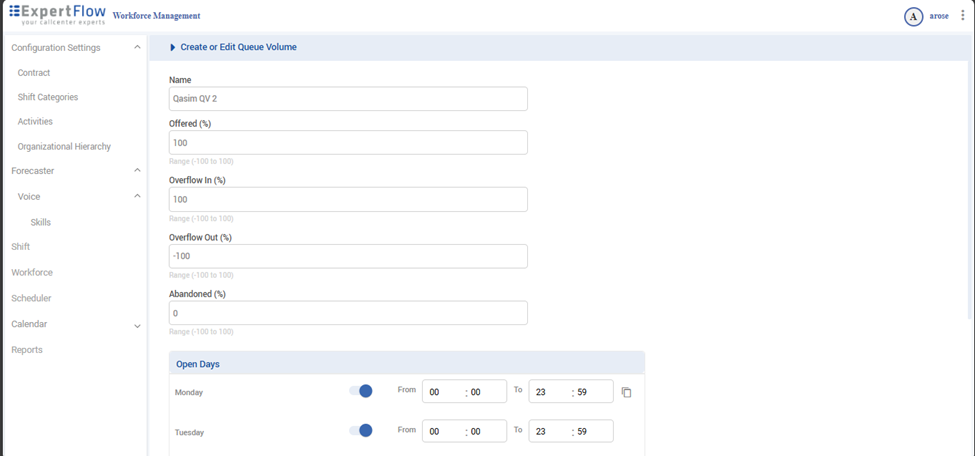Expand the Calendar menu chevron
This screenshot has width=975, height=456.
(x=137, y=325)
